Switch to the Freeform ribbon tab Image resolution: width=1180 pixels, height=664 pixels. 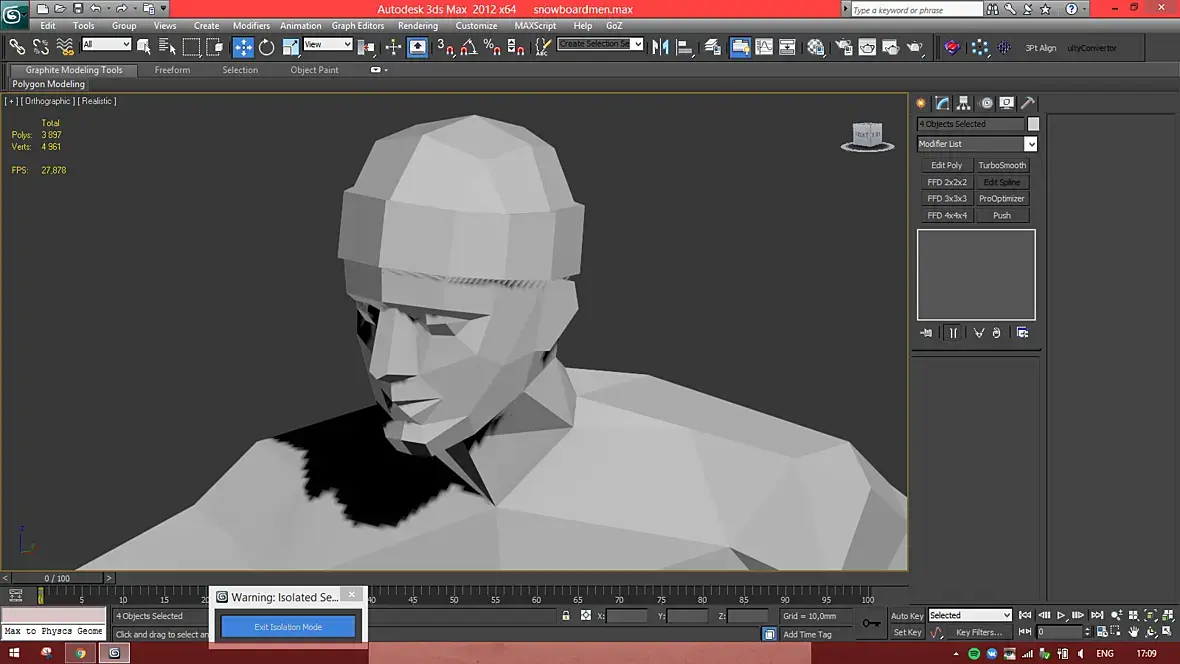(172, 70)
